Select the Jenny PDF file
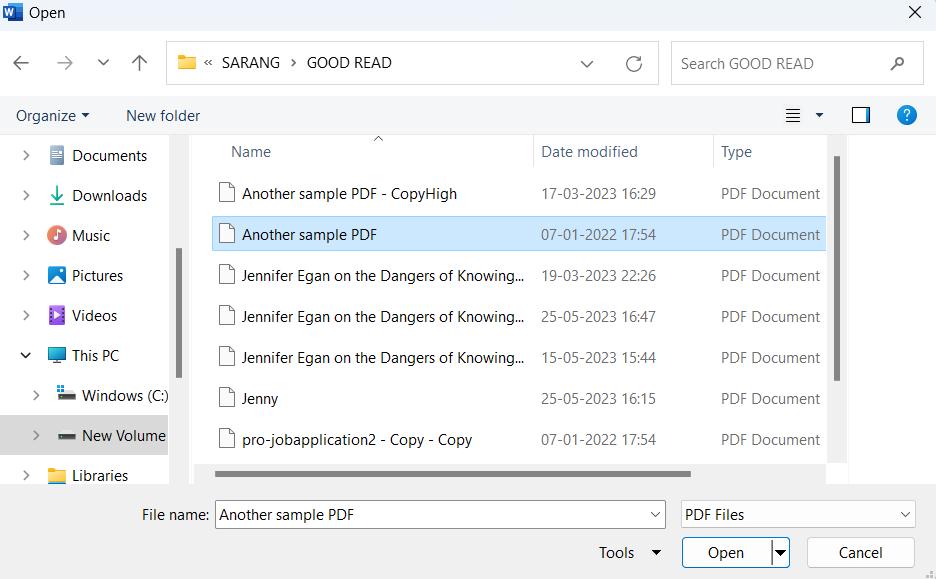This screenshot has width=936, height=579. coord(260,398)
